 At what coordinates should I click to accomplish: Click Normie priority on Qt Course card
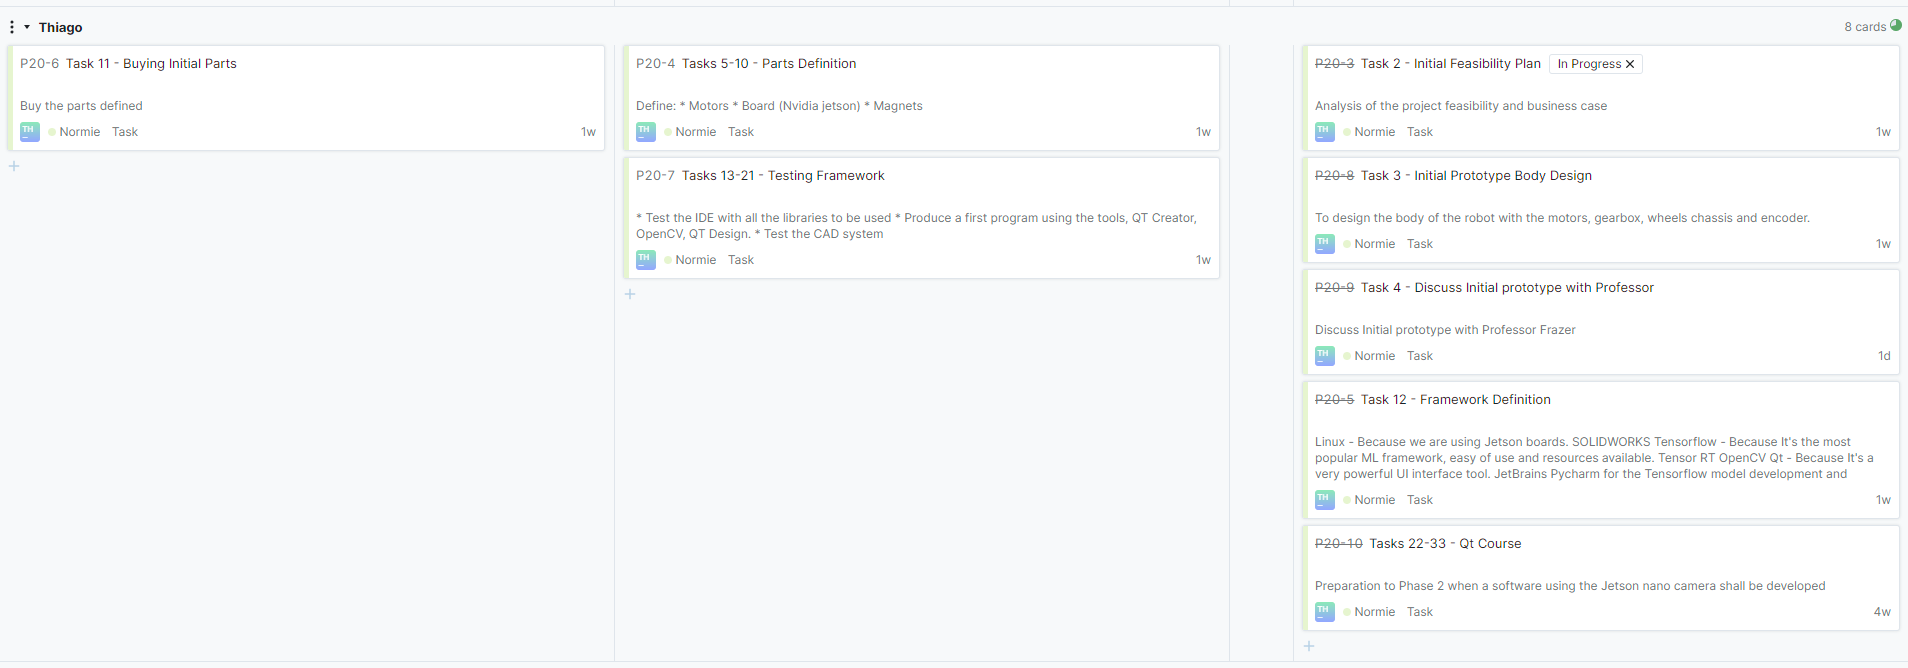pos(1374,612)
